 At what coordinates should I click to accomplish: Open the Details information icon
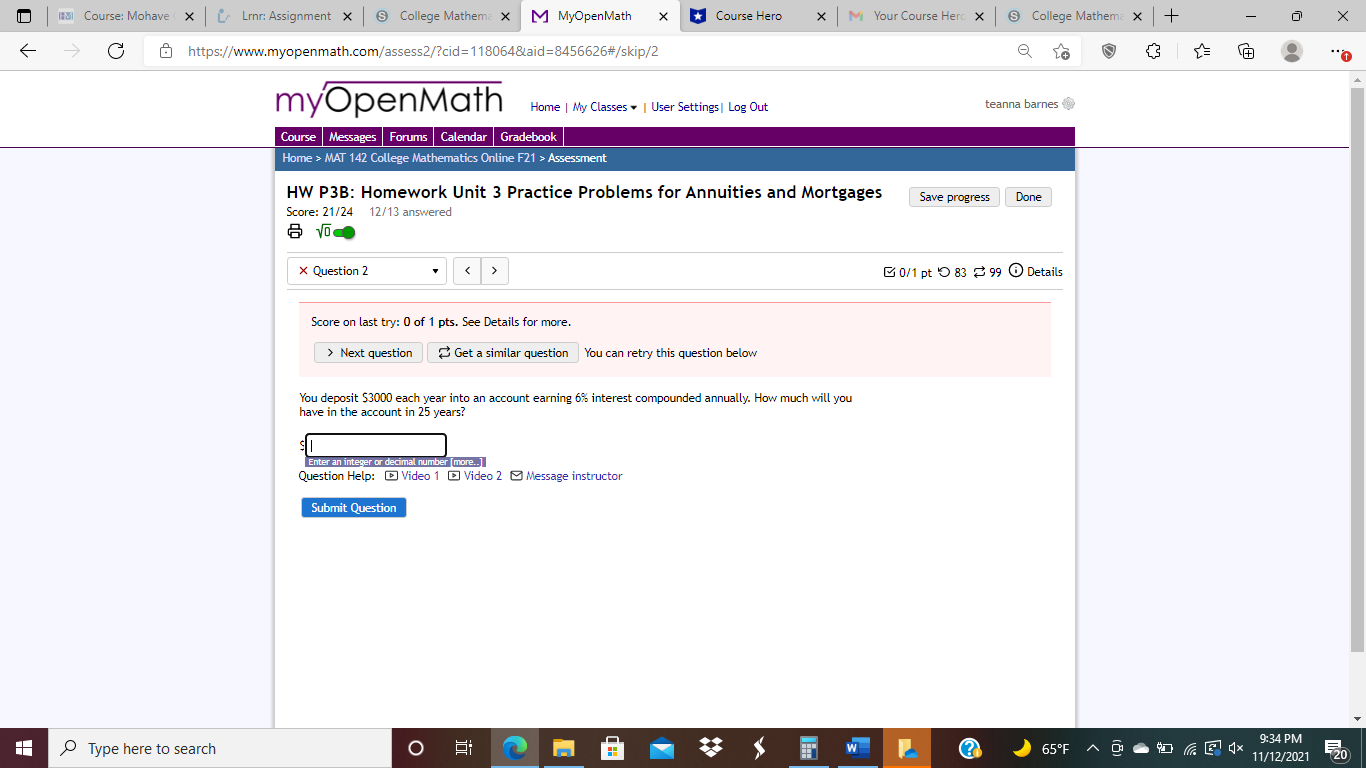point(1017,271)
